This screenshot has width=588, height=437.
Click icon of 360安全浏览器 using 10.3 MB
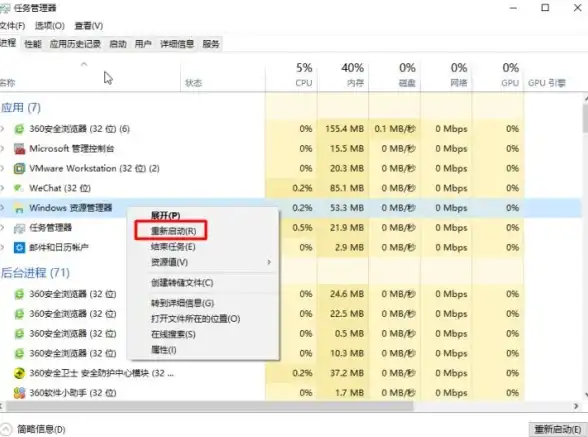point(19,353)
